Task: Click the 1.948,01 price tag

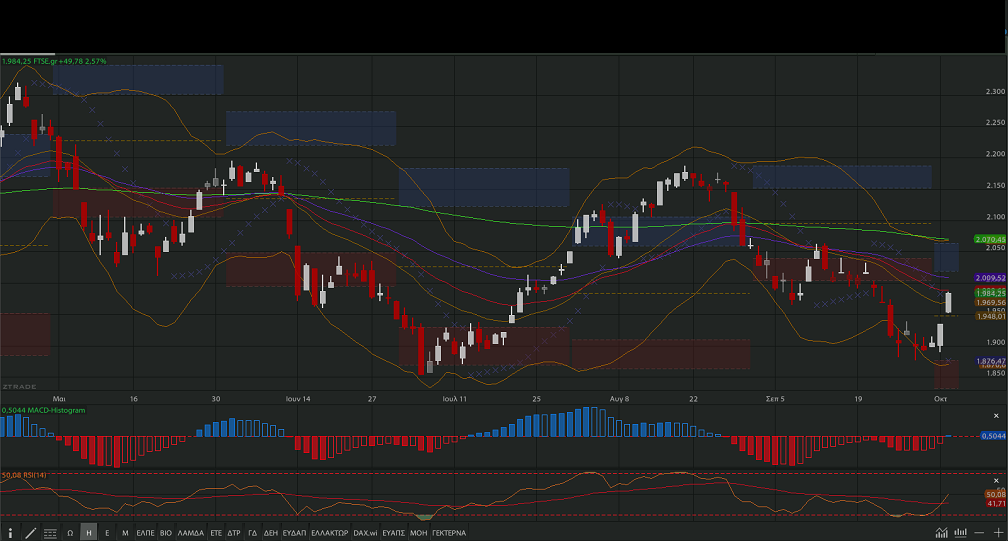Action: coord(990,316)
